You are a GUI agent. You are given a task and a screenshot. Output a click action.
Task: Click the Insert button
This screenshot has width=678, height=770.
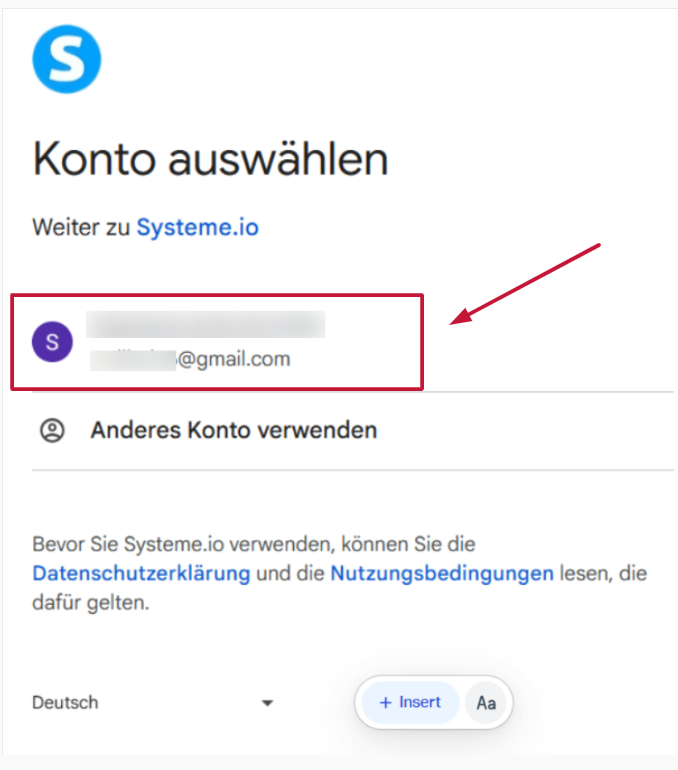410,703
